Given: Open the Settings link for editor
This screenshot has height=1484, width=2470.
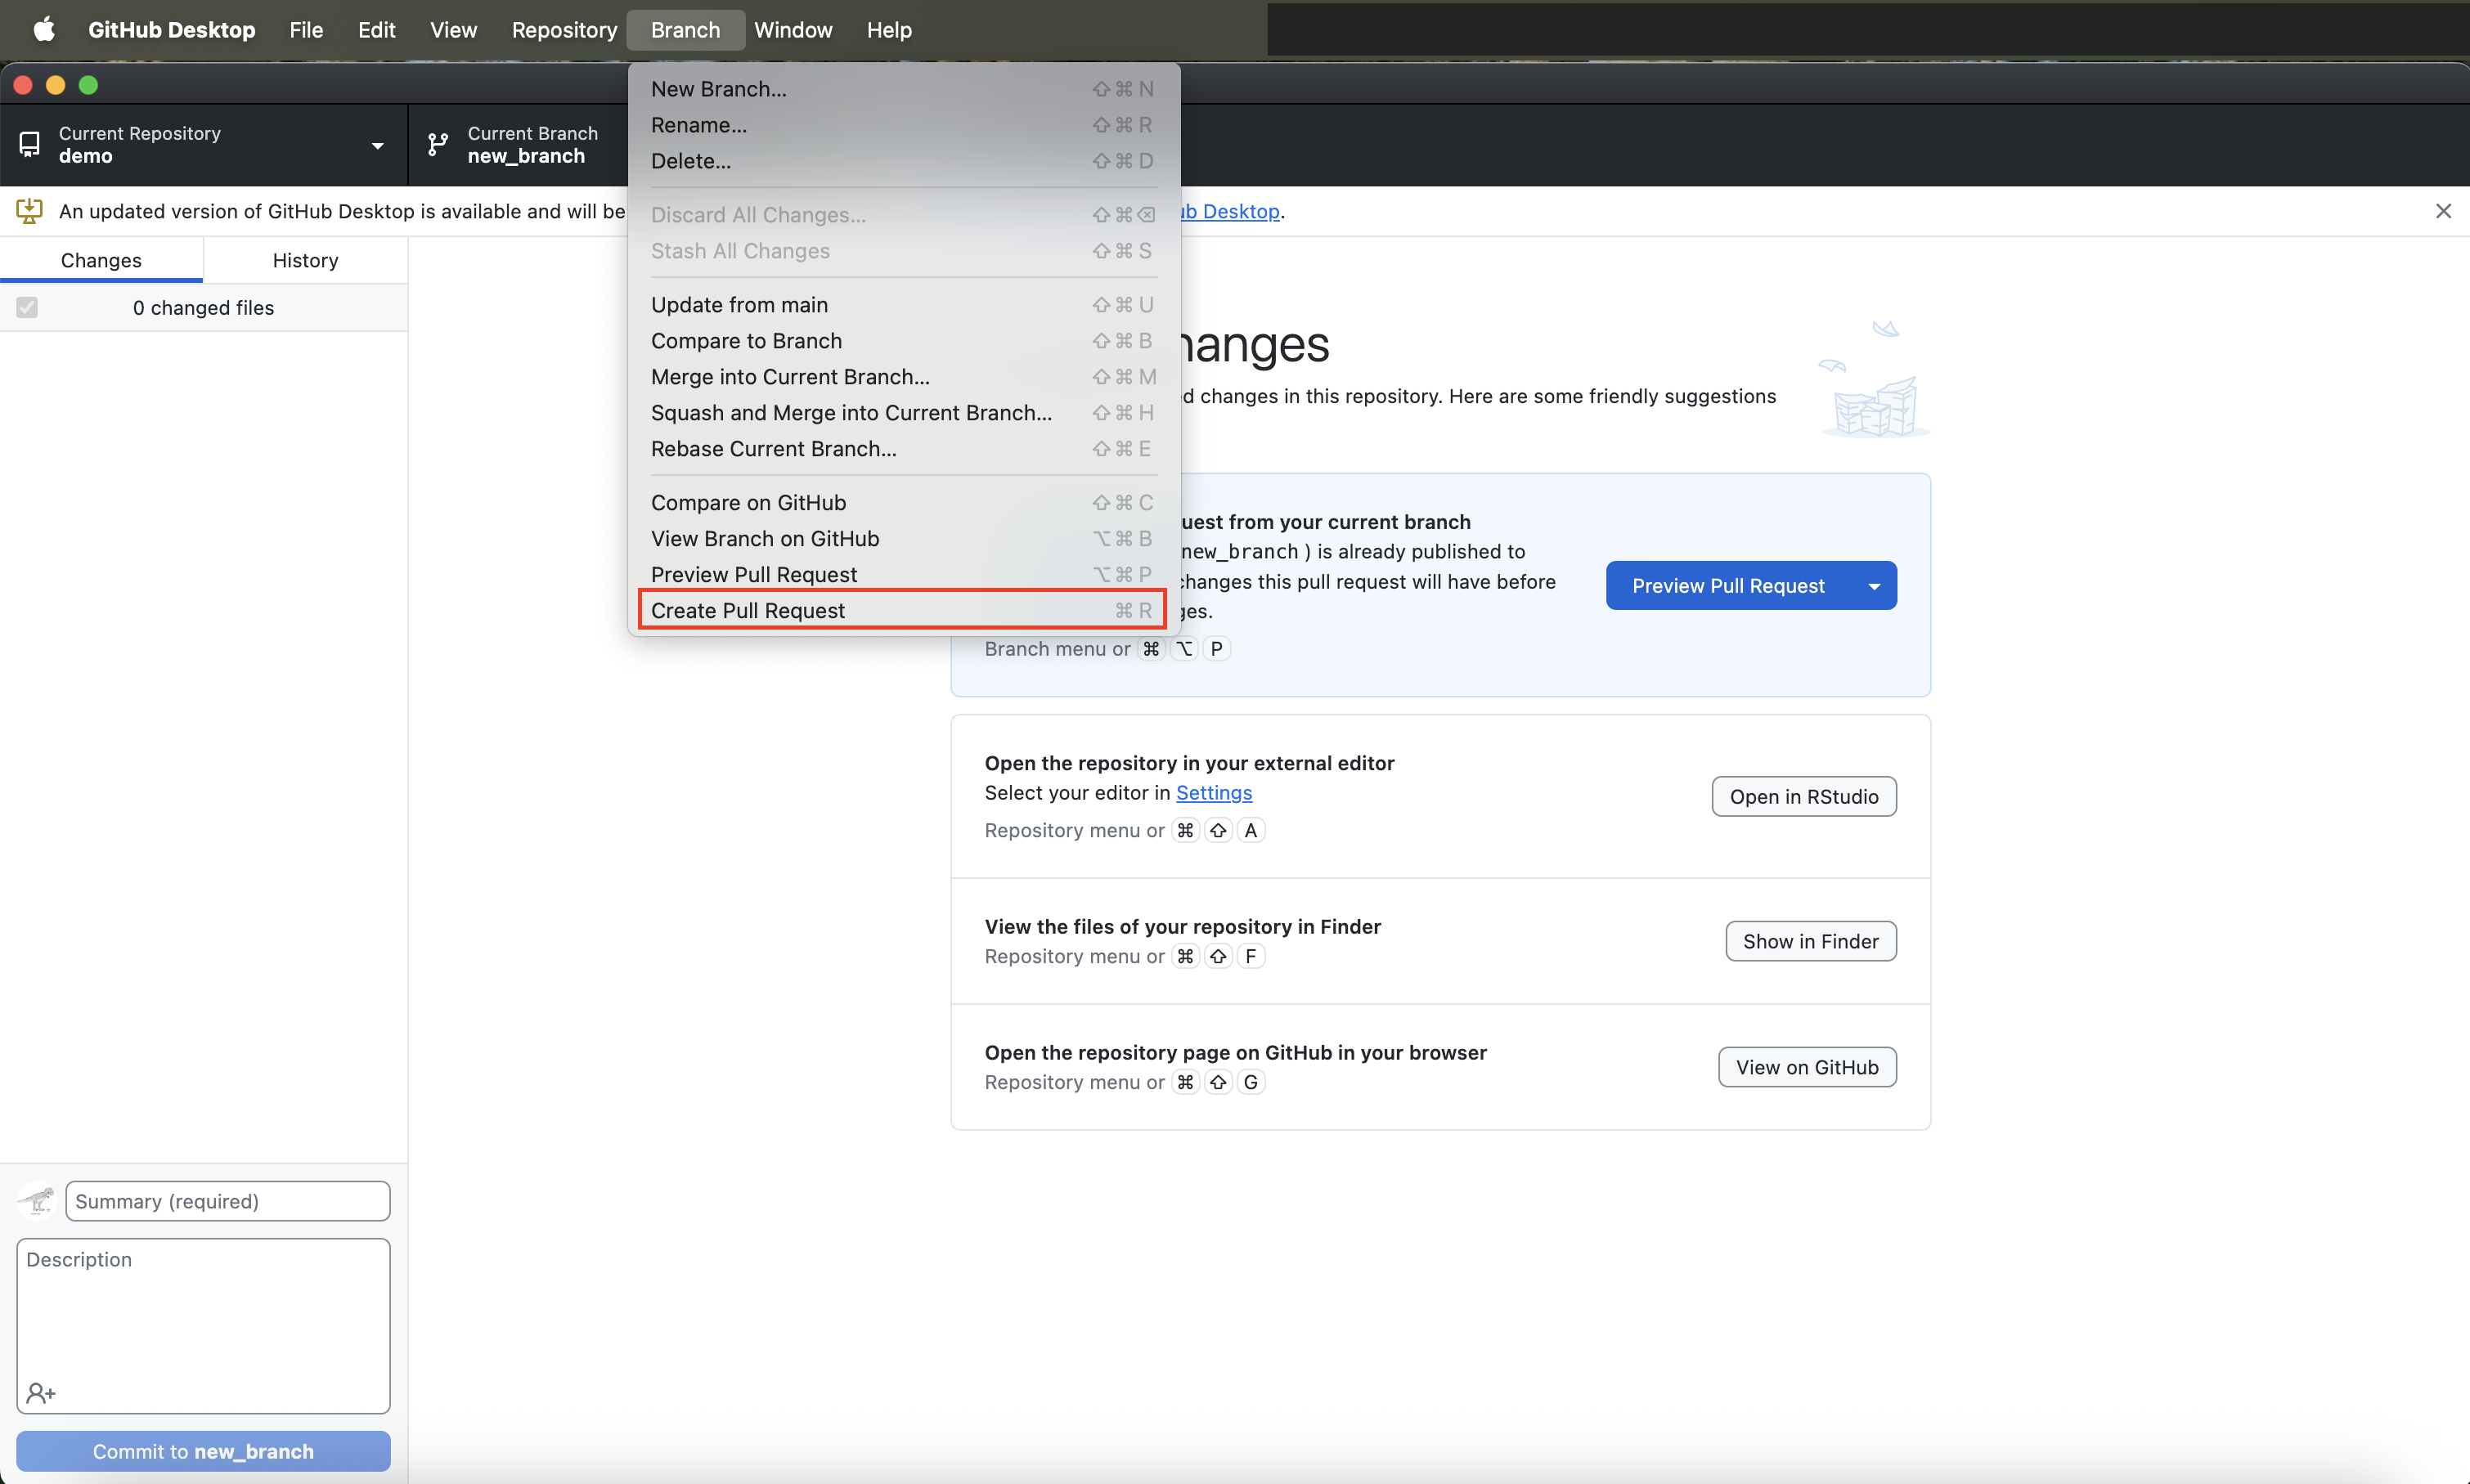Looking at the screenshot, I should (1213, 792).
